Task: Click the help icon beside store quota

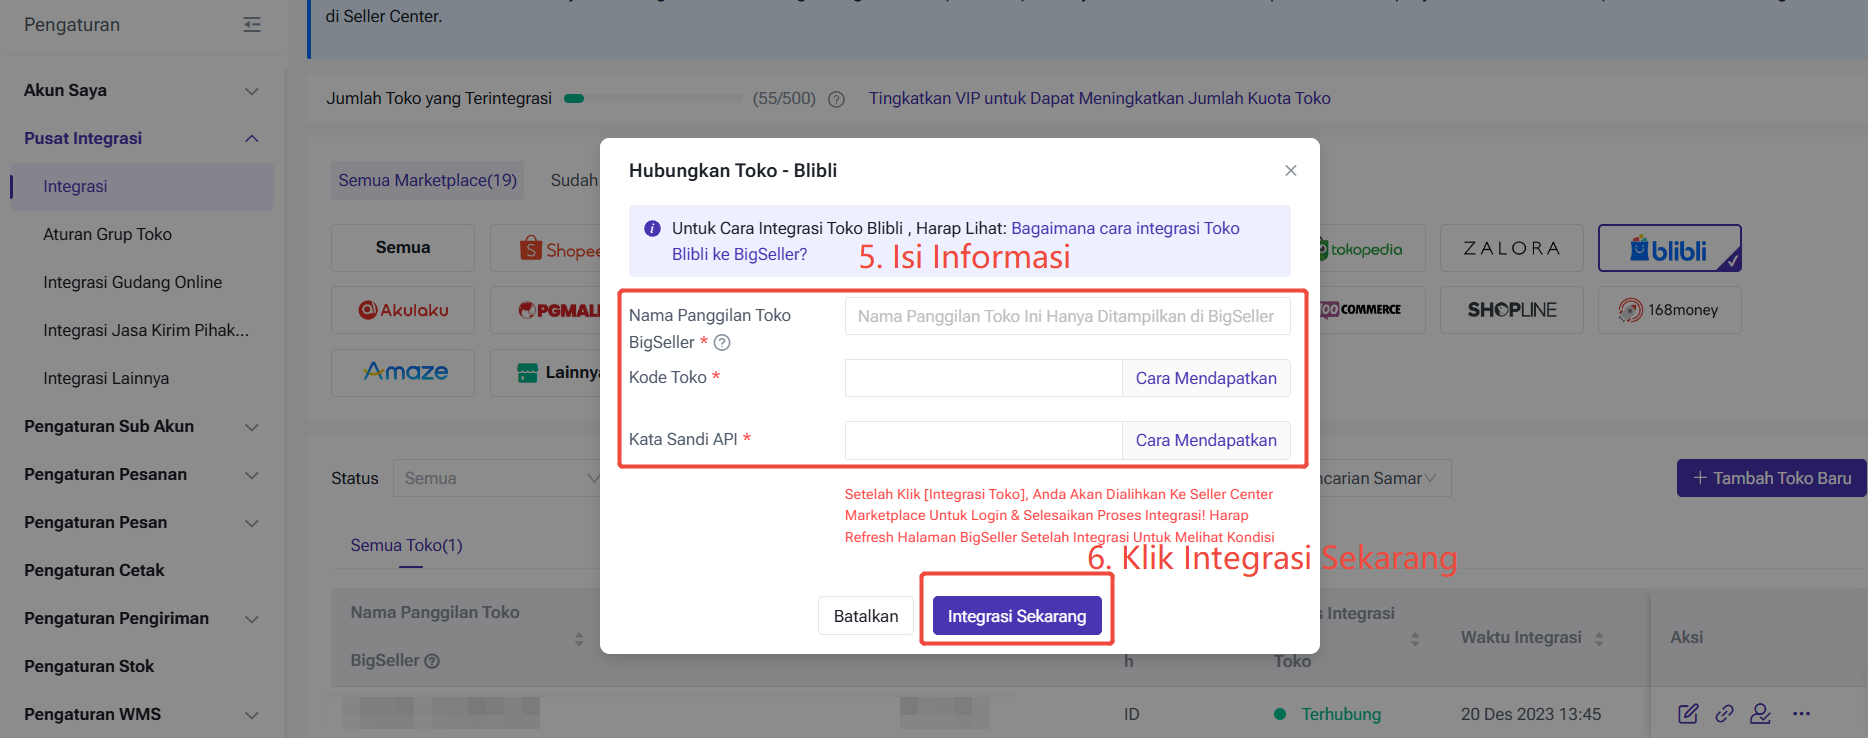Action: point(837,99)
